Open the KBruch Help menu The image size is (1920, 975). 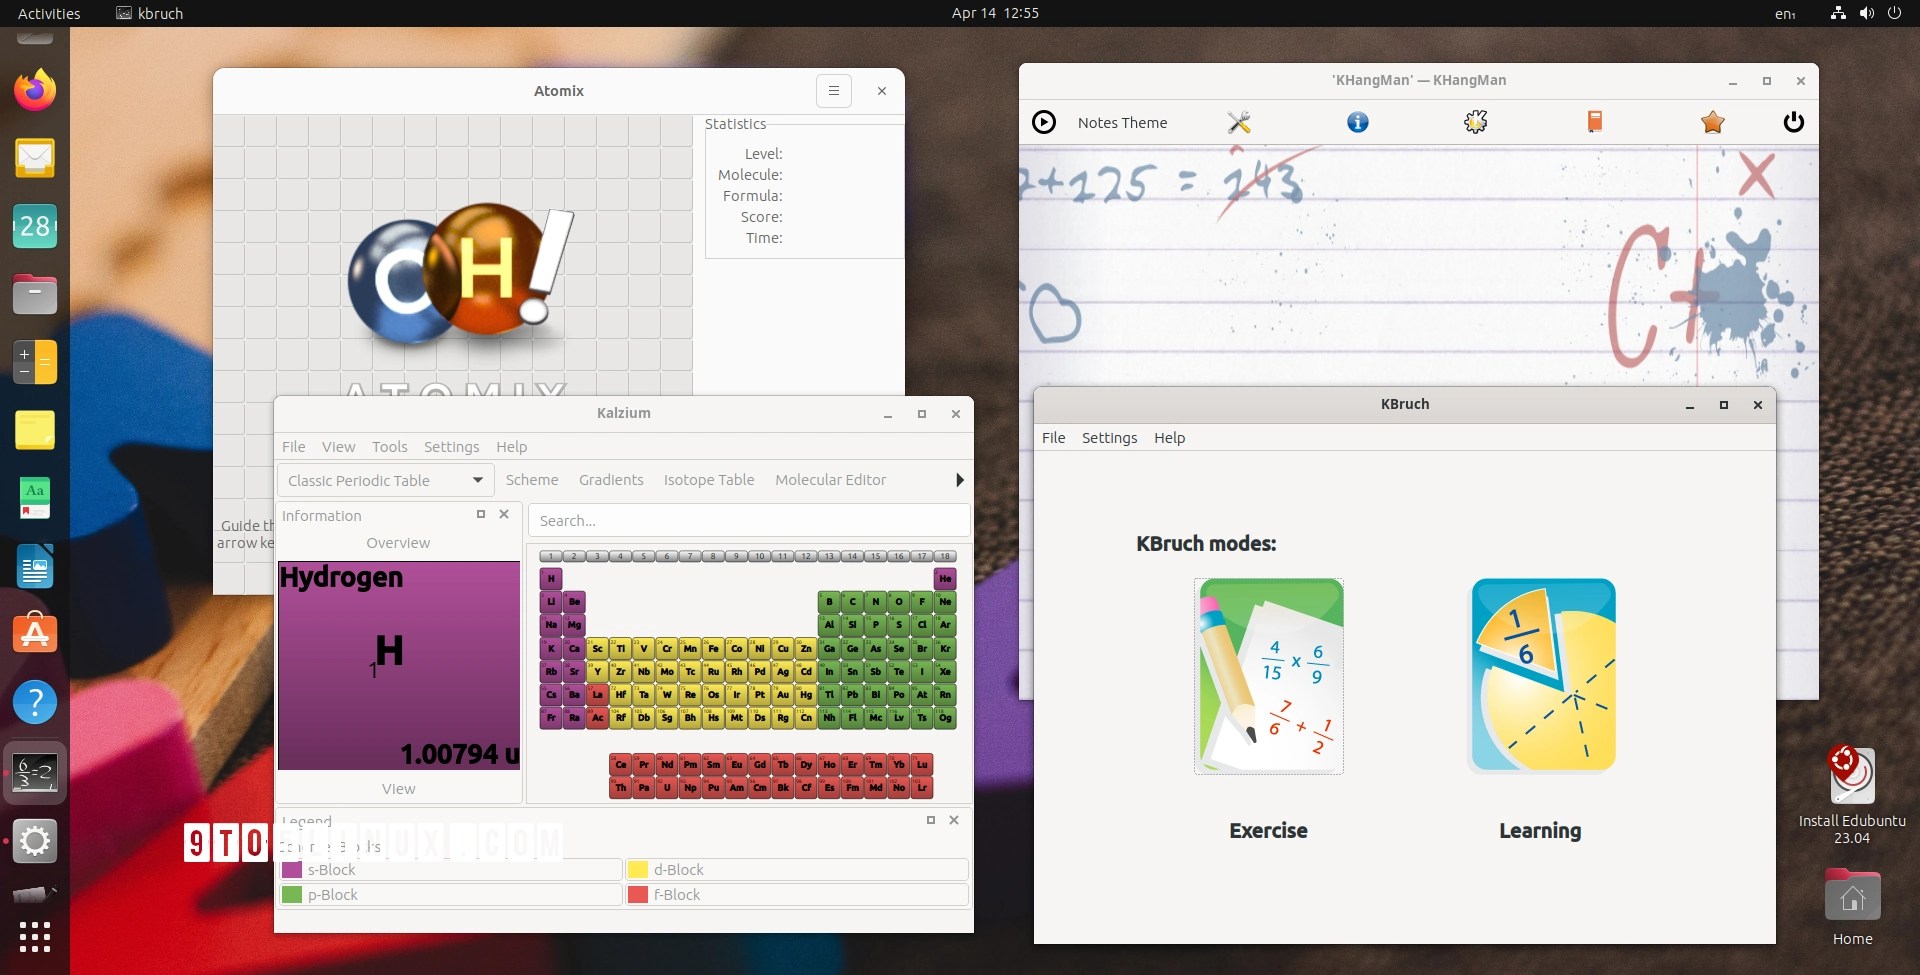coord(1170,438)
